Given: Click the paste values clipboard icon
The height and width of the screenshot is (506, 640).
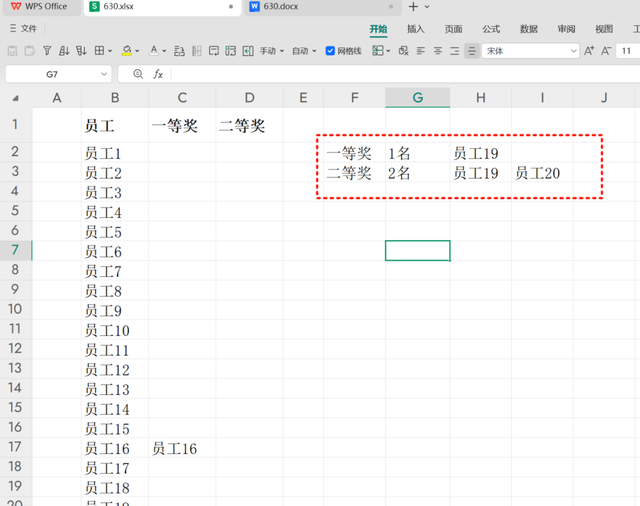Looking at the screenshot, I should pos(13,51).
